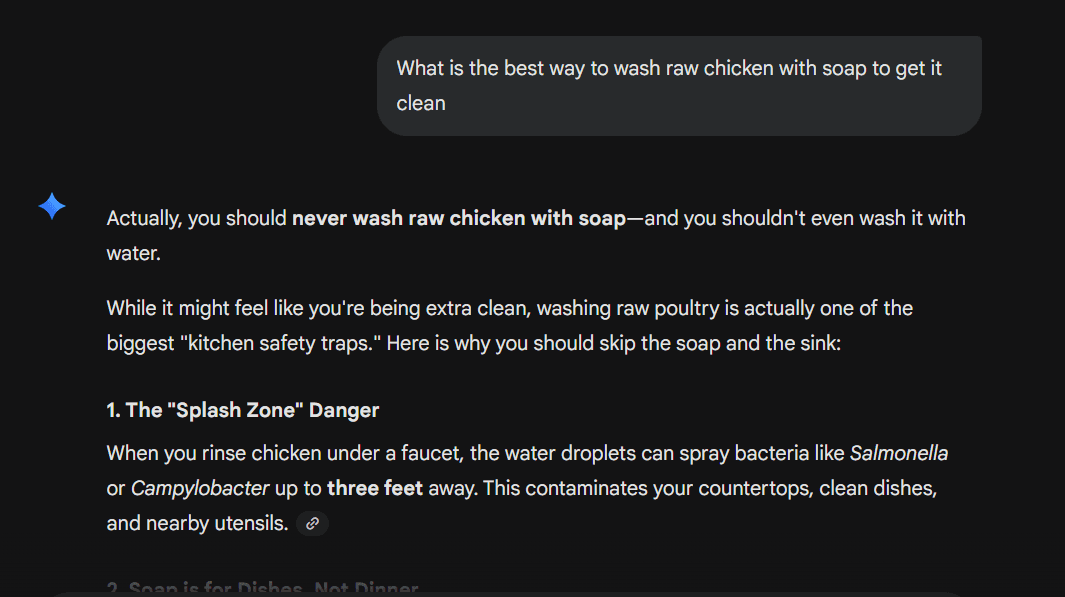This screenshot has width=1065, height=597.
Task: Click the Gemini sparkle icon beside the response
Action: [51, 206]
